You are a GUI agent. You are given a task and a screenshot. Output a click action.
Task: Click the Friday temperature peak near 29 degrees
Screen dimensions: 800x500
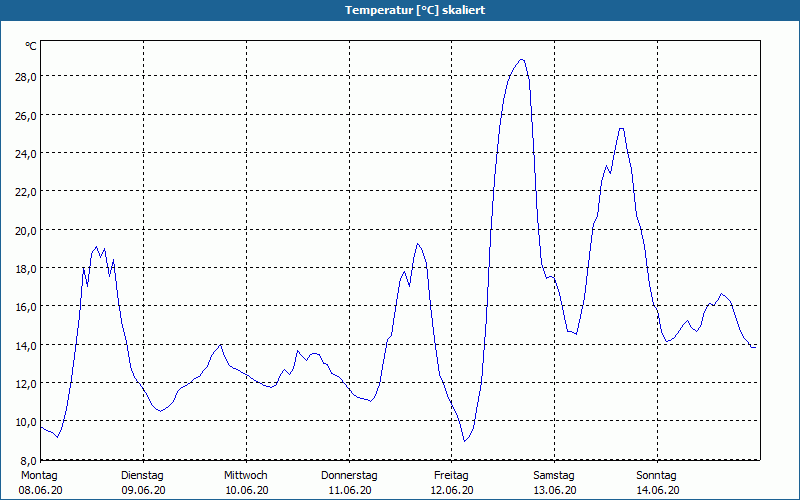[x=521, y=60]
